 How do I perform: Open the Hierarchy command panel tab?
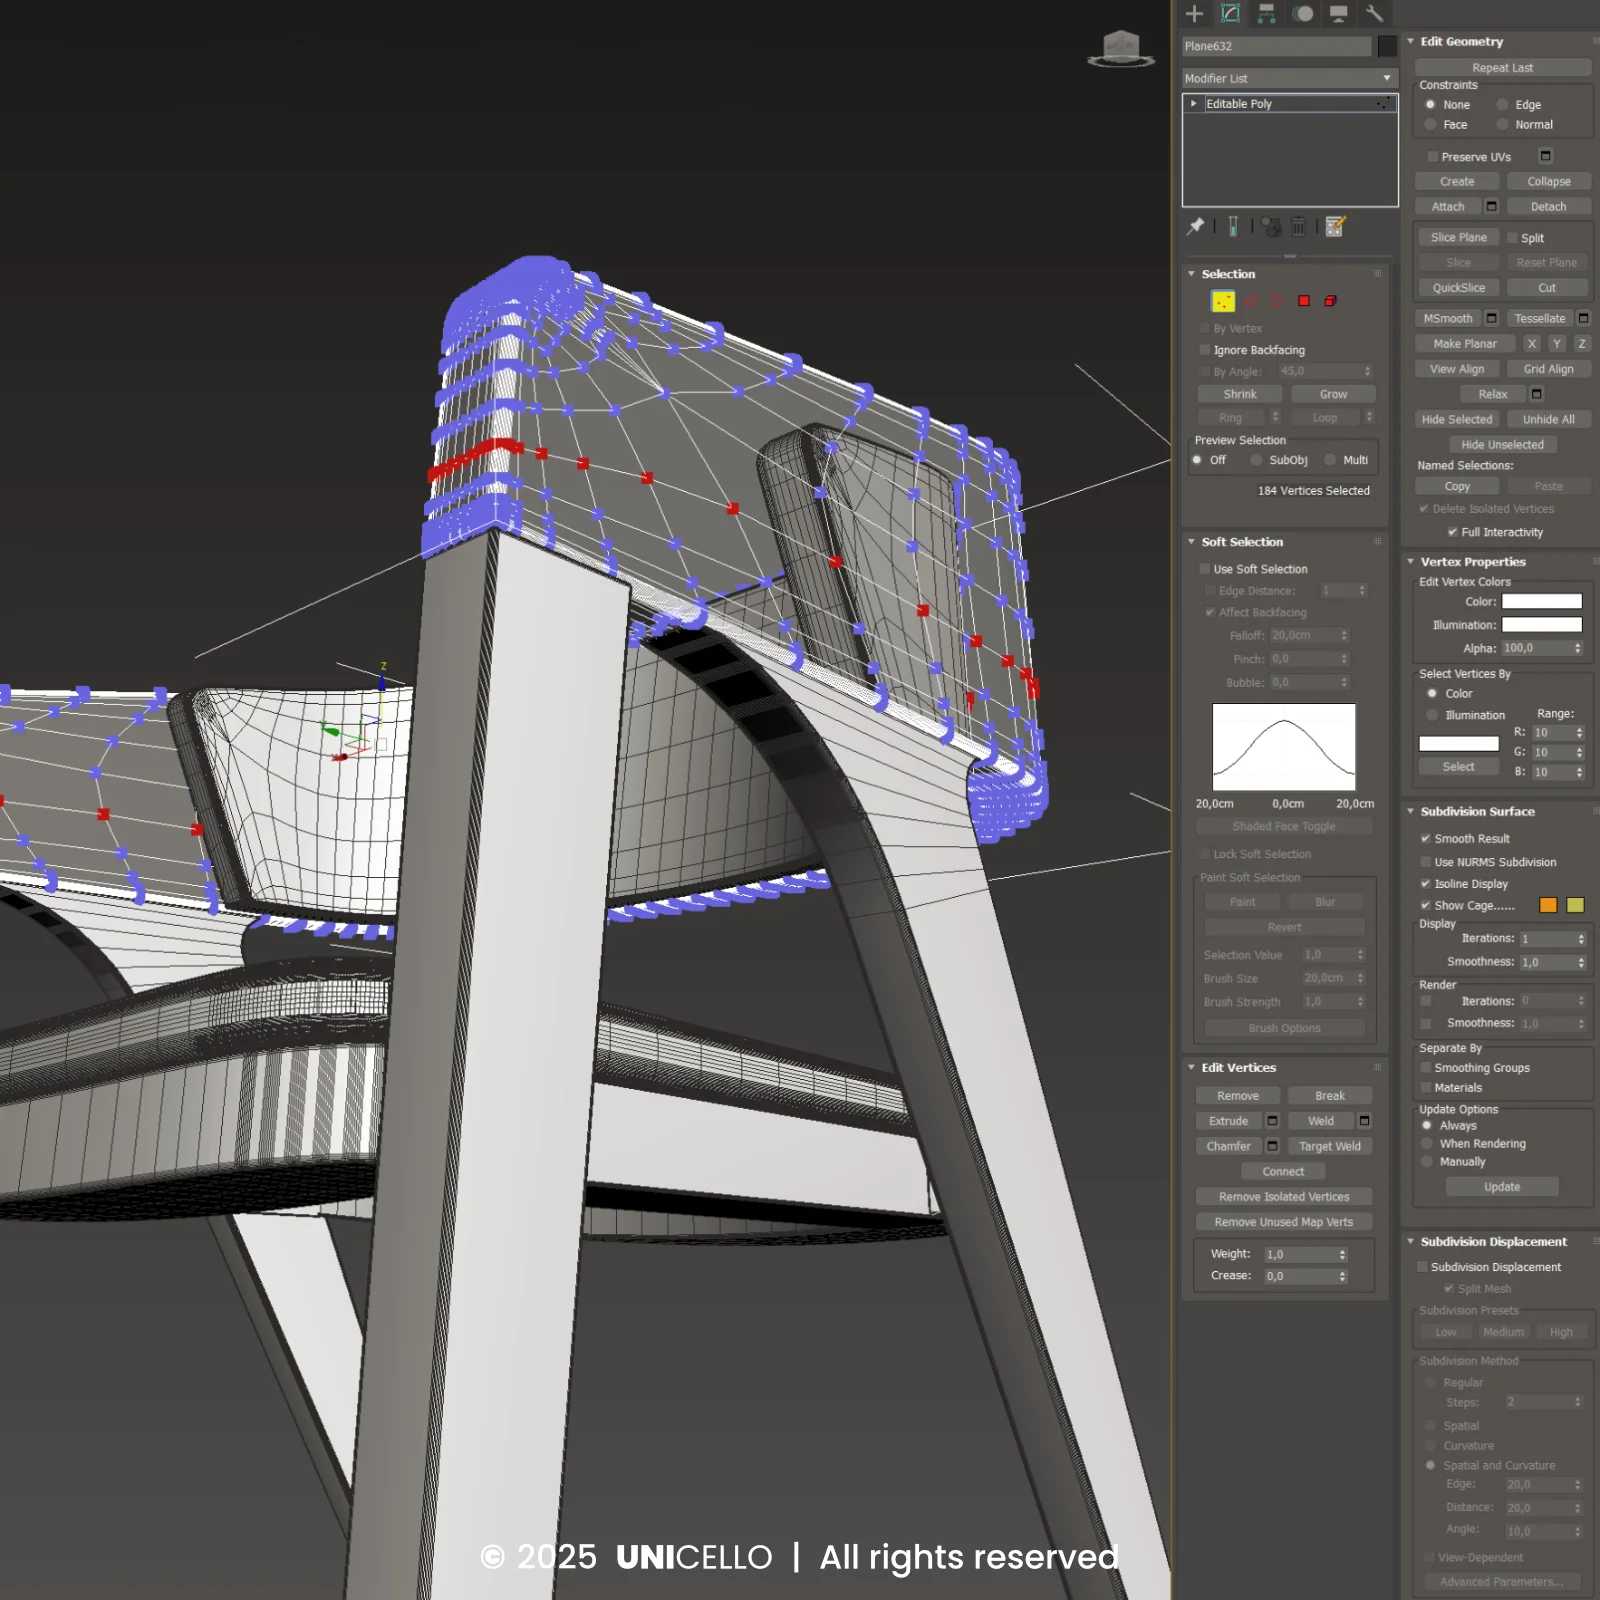tap(1266, 13)
